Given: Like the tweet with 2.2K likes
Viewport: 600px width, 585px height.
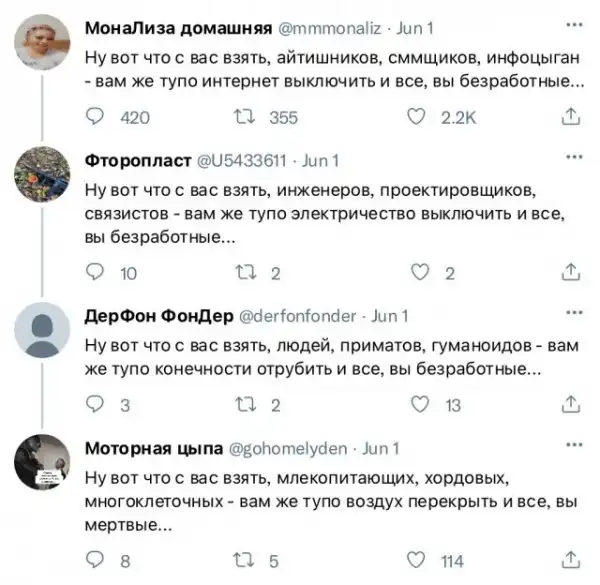Looking at the screenshot, I should click(x=421, y=118).
